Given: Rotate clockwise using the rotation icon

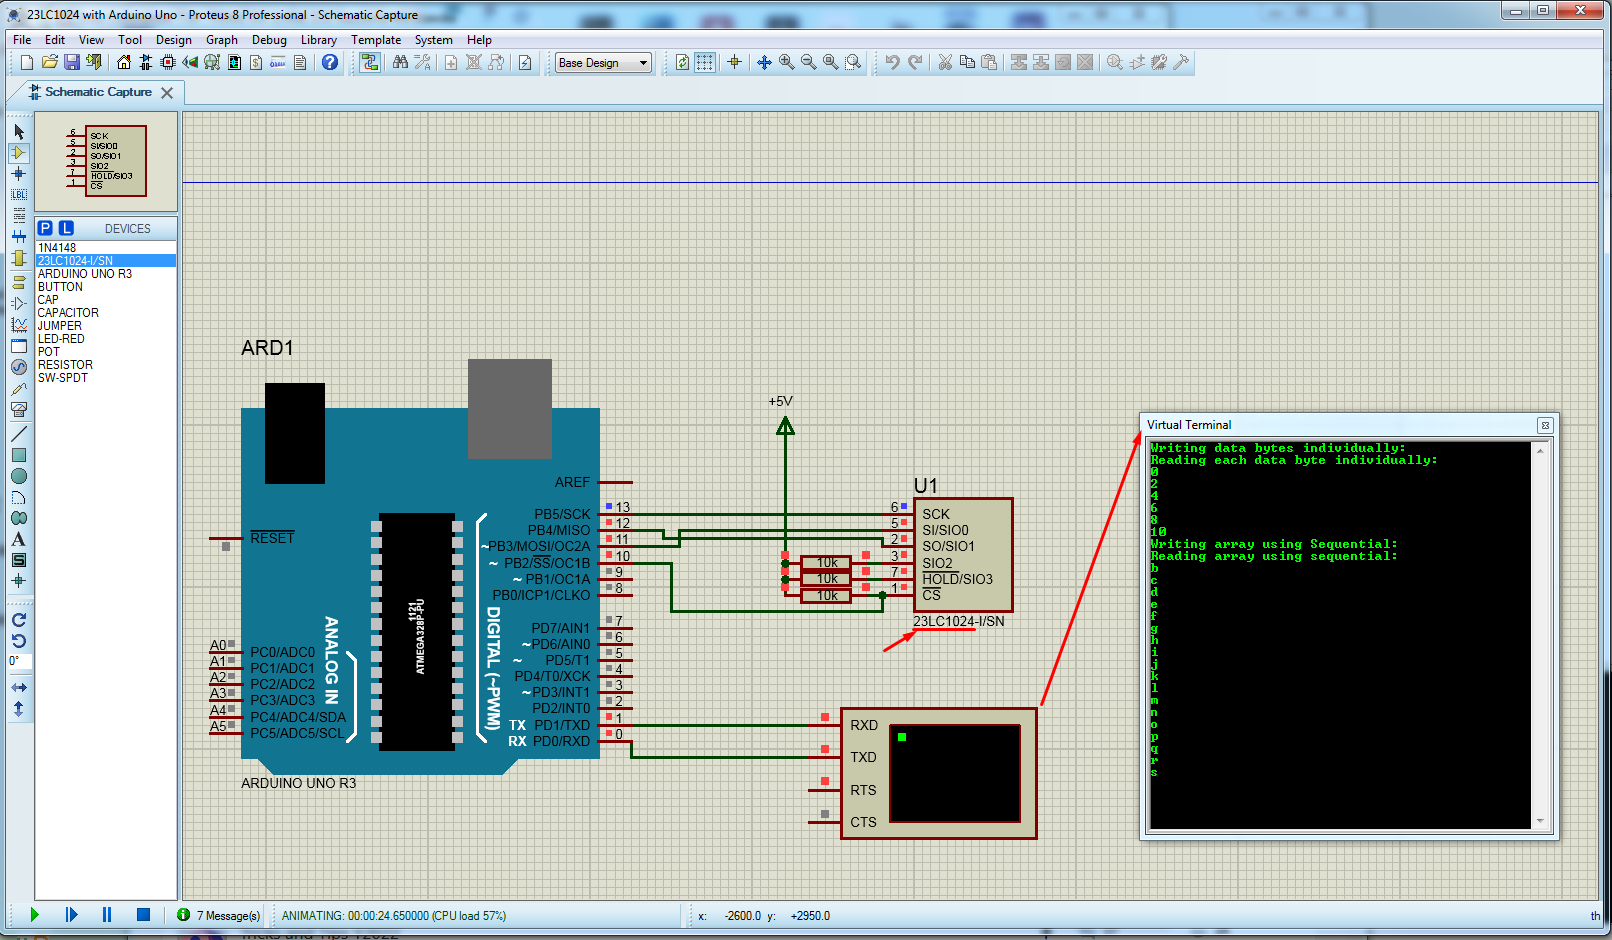Looking at the screenshot, I should coord(19,620).
